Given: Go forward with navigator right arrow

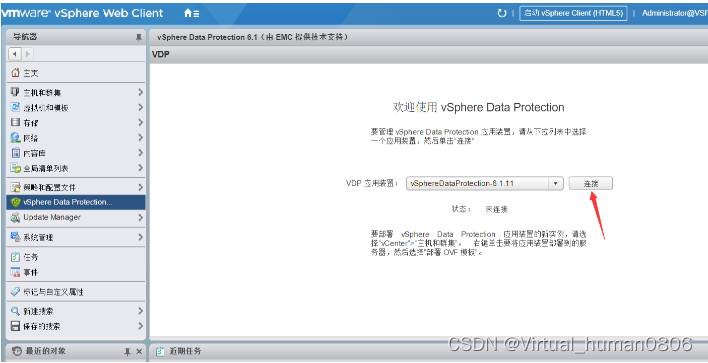Looking at the screenshot, I should click(27, 54).
